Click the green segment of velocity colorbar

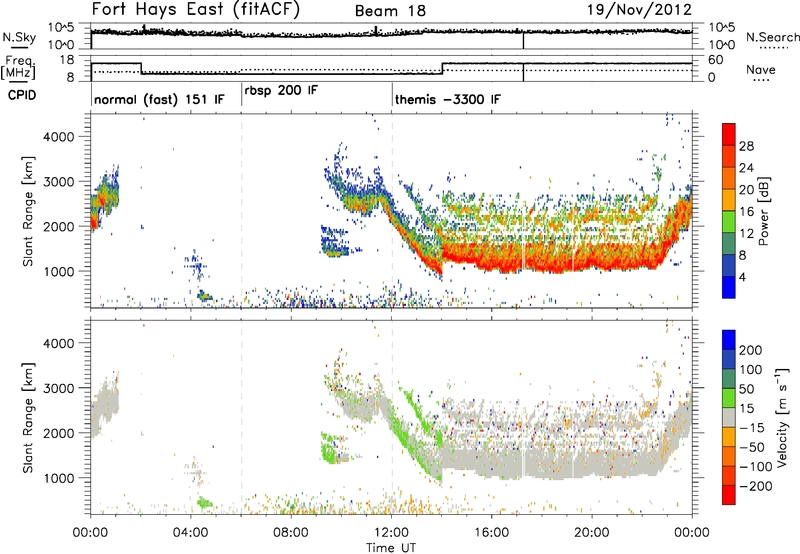click(729, 397)
